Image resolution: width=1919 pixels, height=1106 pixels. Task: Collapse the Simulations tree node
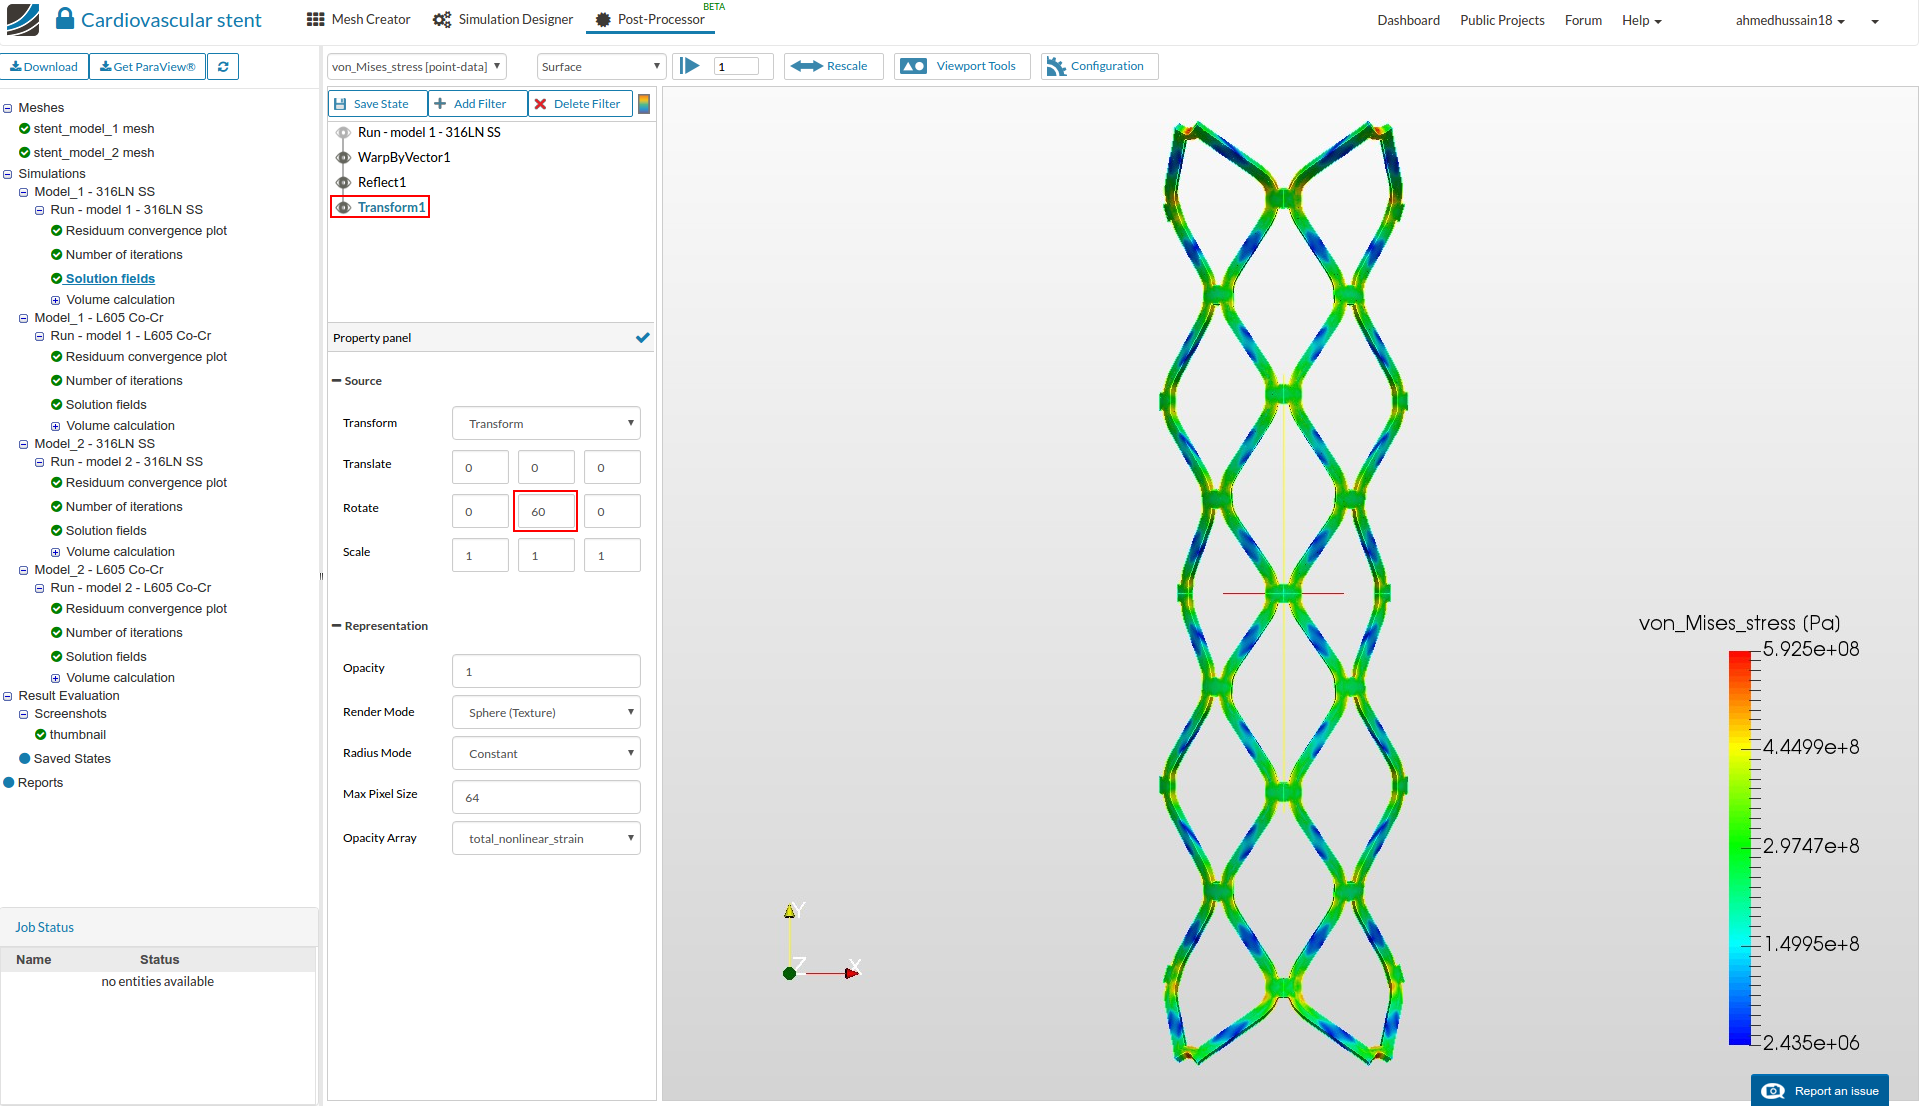click(x=8, y=173)
